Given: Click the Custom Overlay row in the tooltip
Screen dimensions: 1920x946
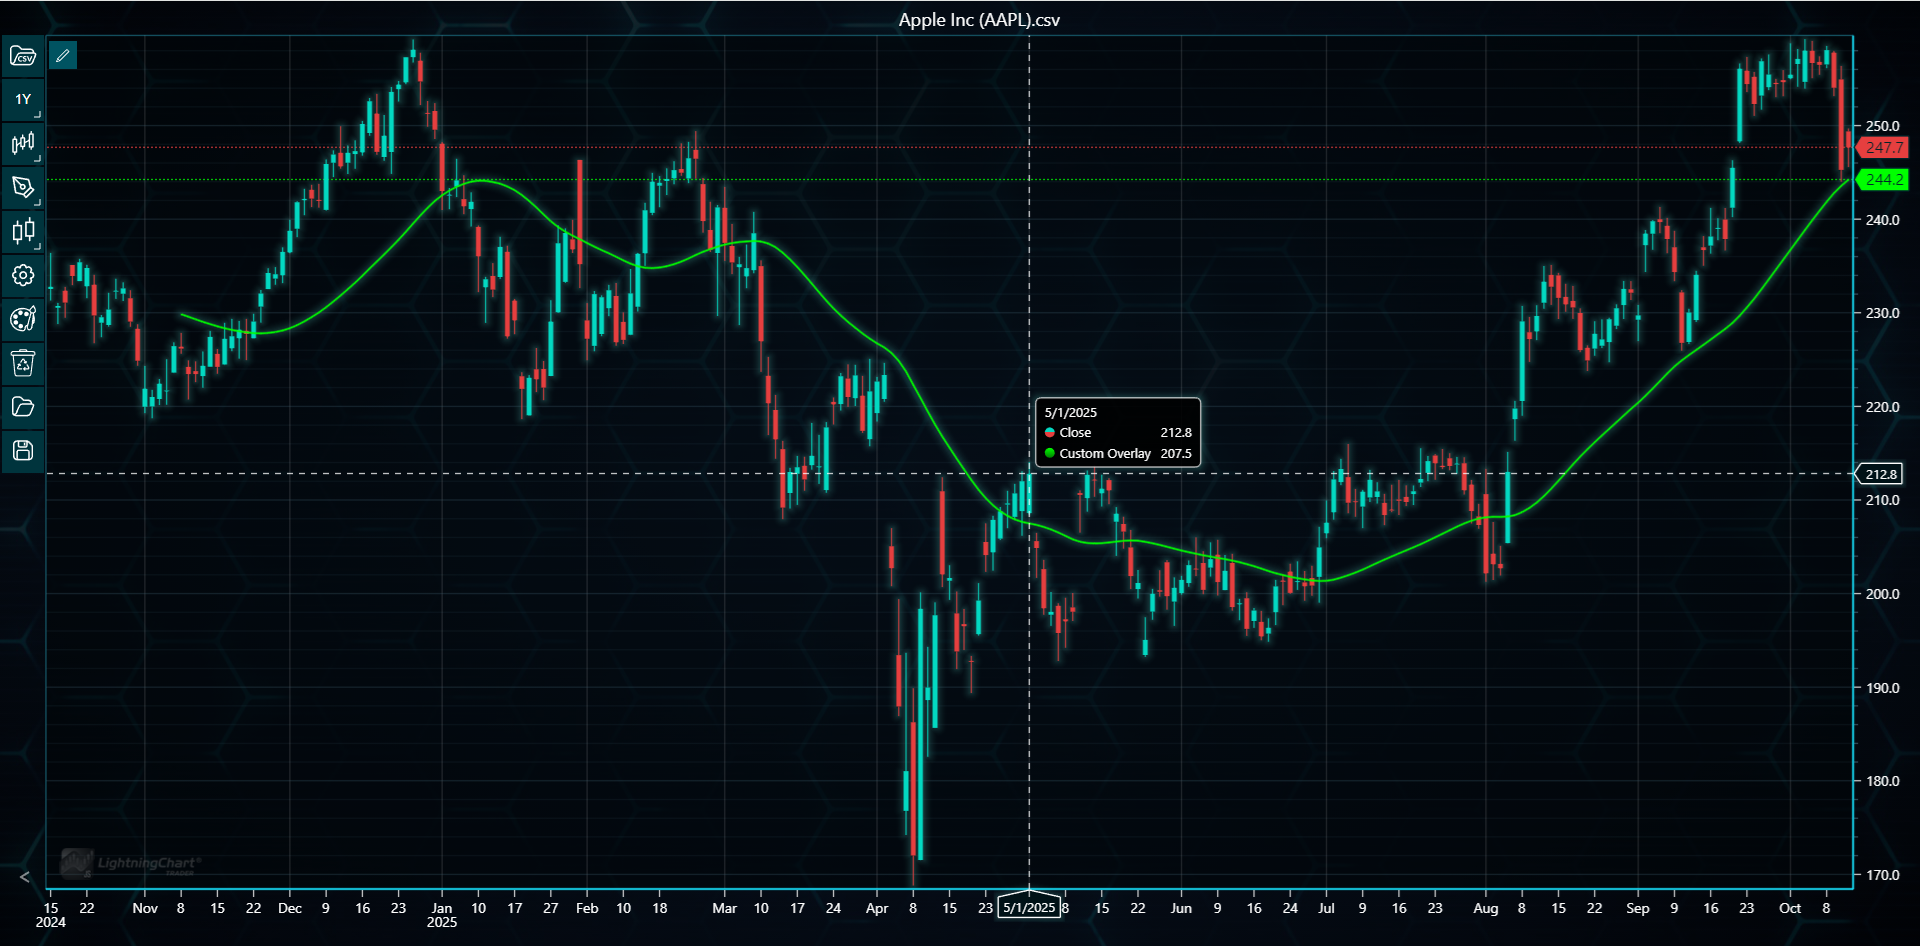Looking at the screenshot, I should [1118, 454].
